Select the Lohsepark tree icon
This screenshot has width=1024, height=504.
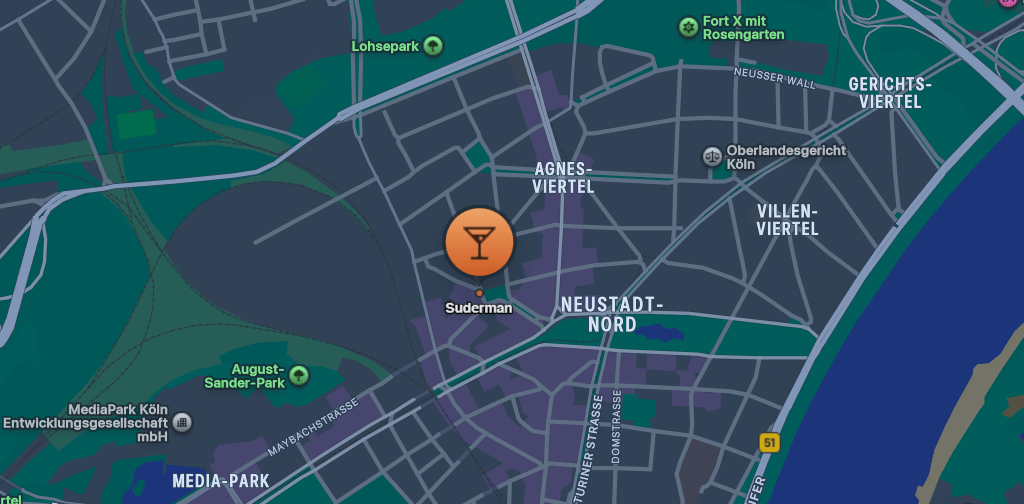tap(433, 46)
